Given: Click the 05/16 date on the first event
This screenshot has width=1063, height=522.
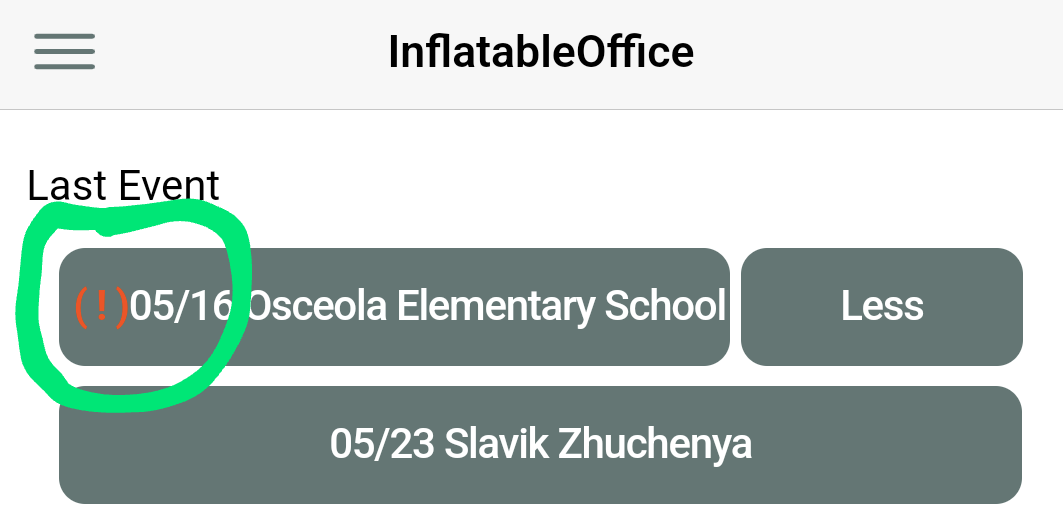Looking at the screenshot, I should point(181,307).
